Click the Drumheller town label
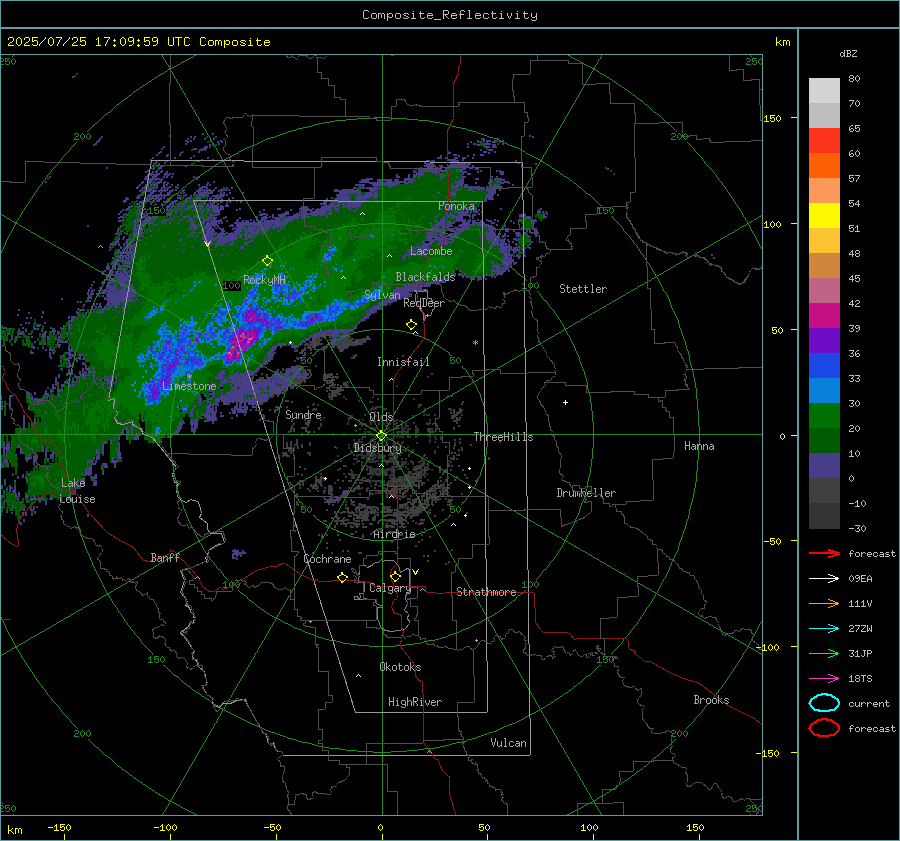900x841 pixels. (x=586, y=493)
